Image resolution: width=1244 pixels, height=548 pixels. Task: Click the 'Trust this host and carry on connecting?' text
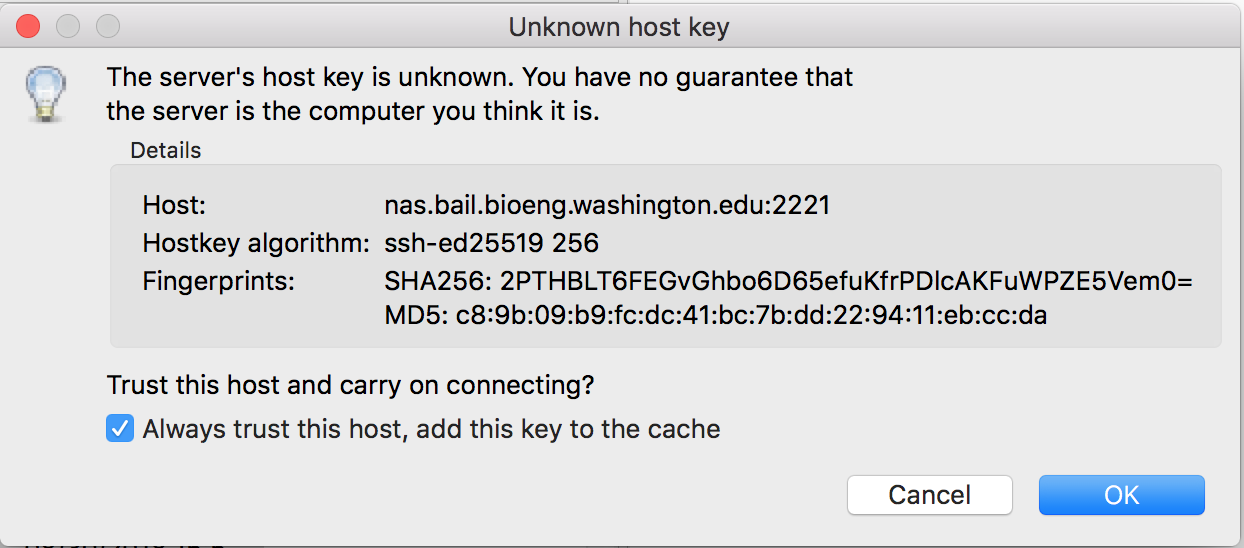[x=351, y=384]
